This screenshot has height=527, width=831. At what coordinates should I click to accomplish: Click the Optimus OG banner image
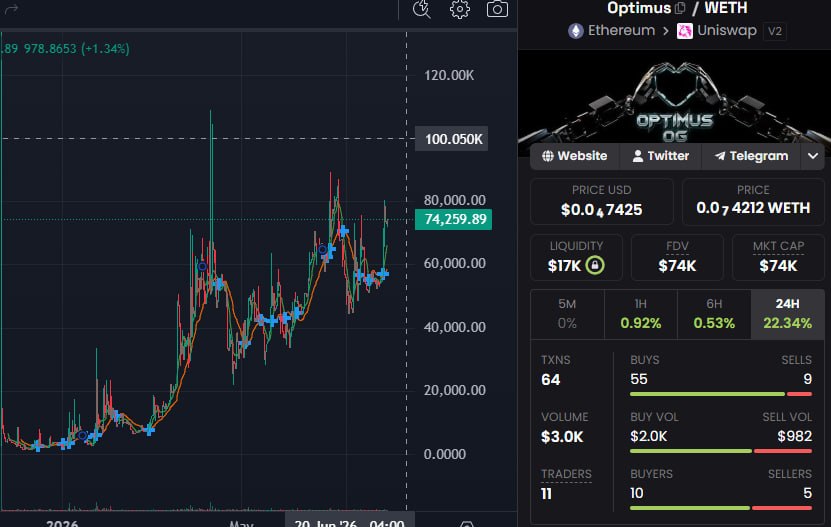click(x=674, y=98)
